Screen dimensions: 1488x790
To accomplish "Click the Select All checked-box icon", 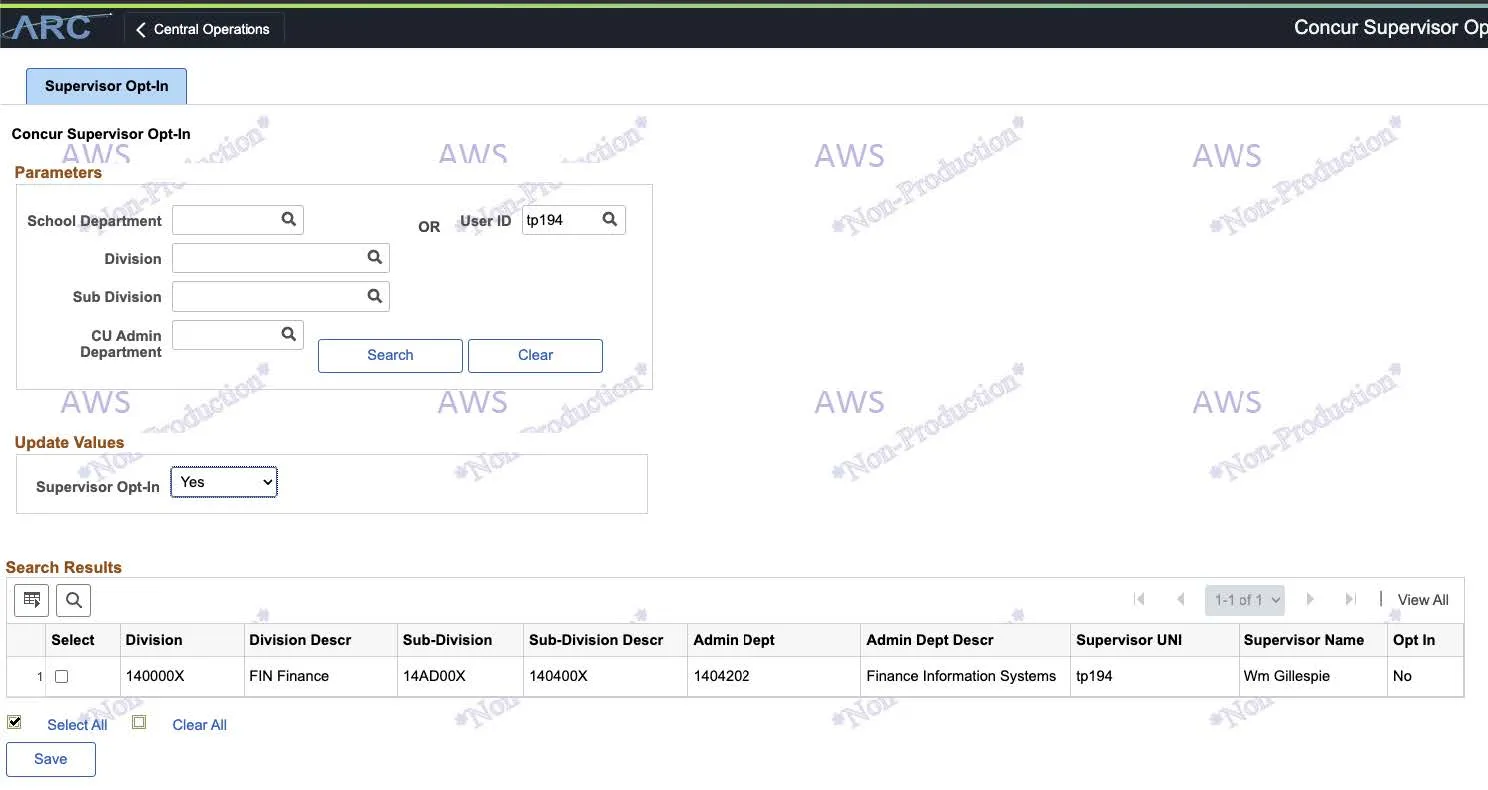I will click(14, 722).
